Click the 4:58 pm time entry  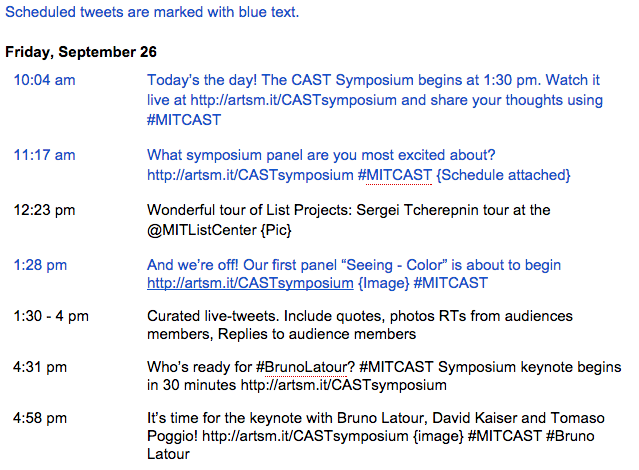[x=40, y=418]
